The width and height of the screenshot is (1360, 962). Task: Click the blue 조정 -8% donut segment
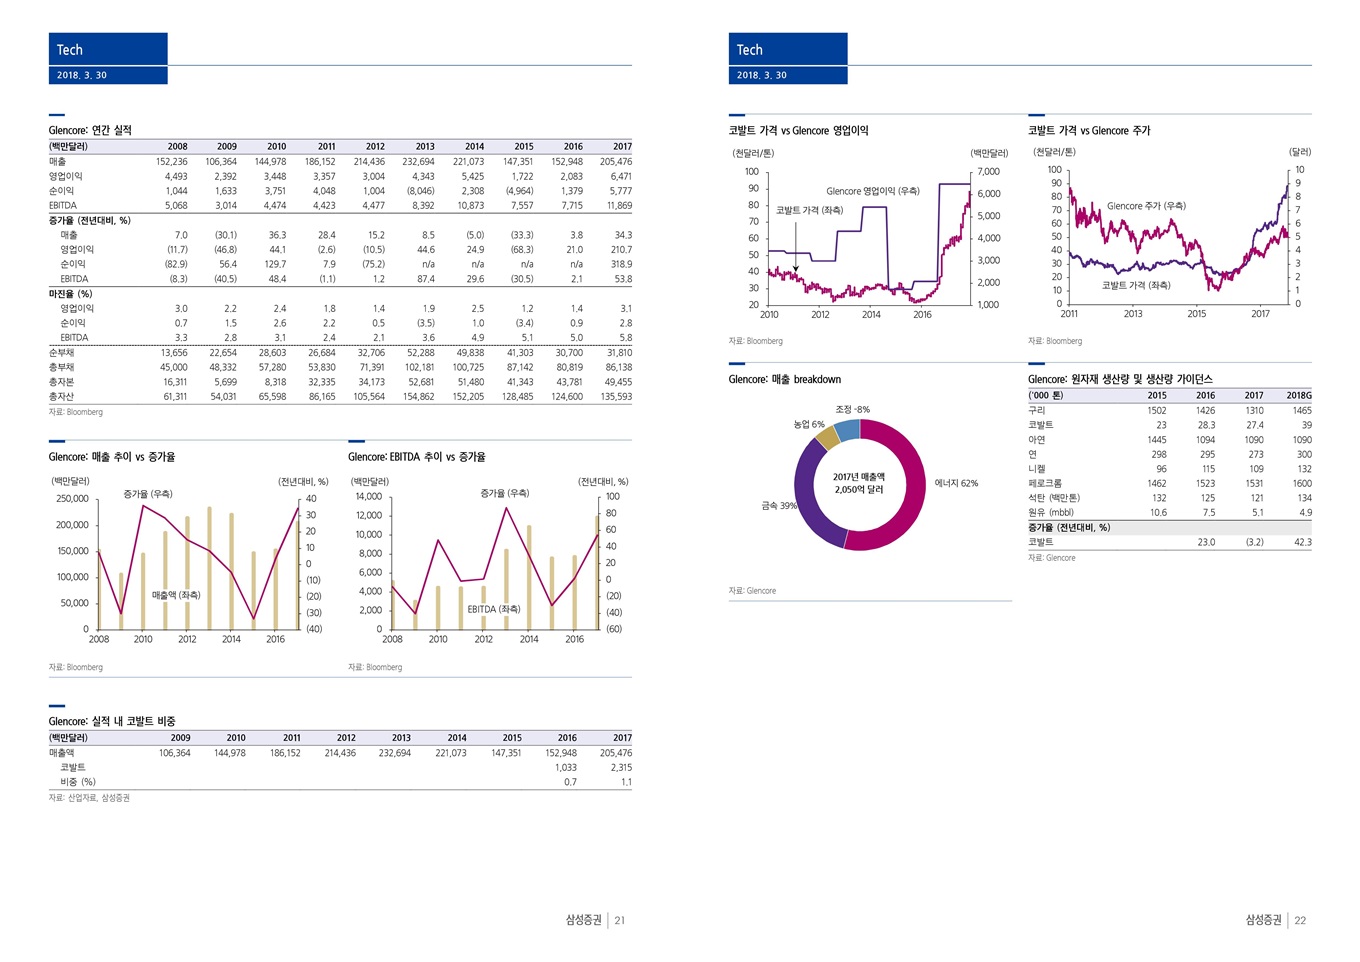[847, 430]
